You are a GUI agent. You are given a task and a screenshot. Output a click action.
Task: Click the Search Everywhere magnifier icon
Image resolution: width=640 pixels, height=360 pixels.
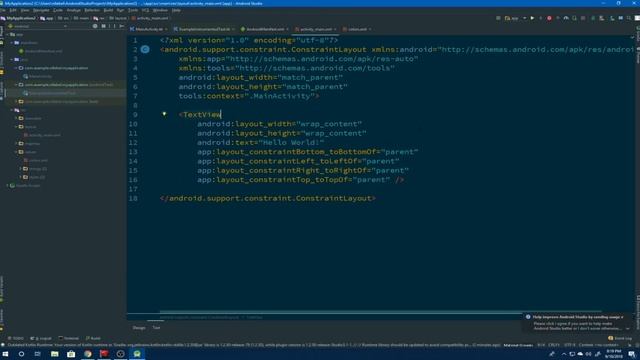click(x=629, y=18)
